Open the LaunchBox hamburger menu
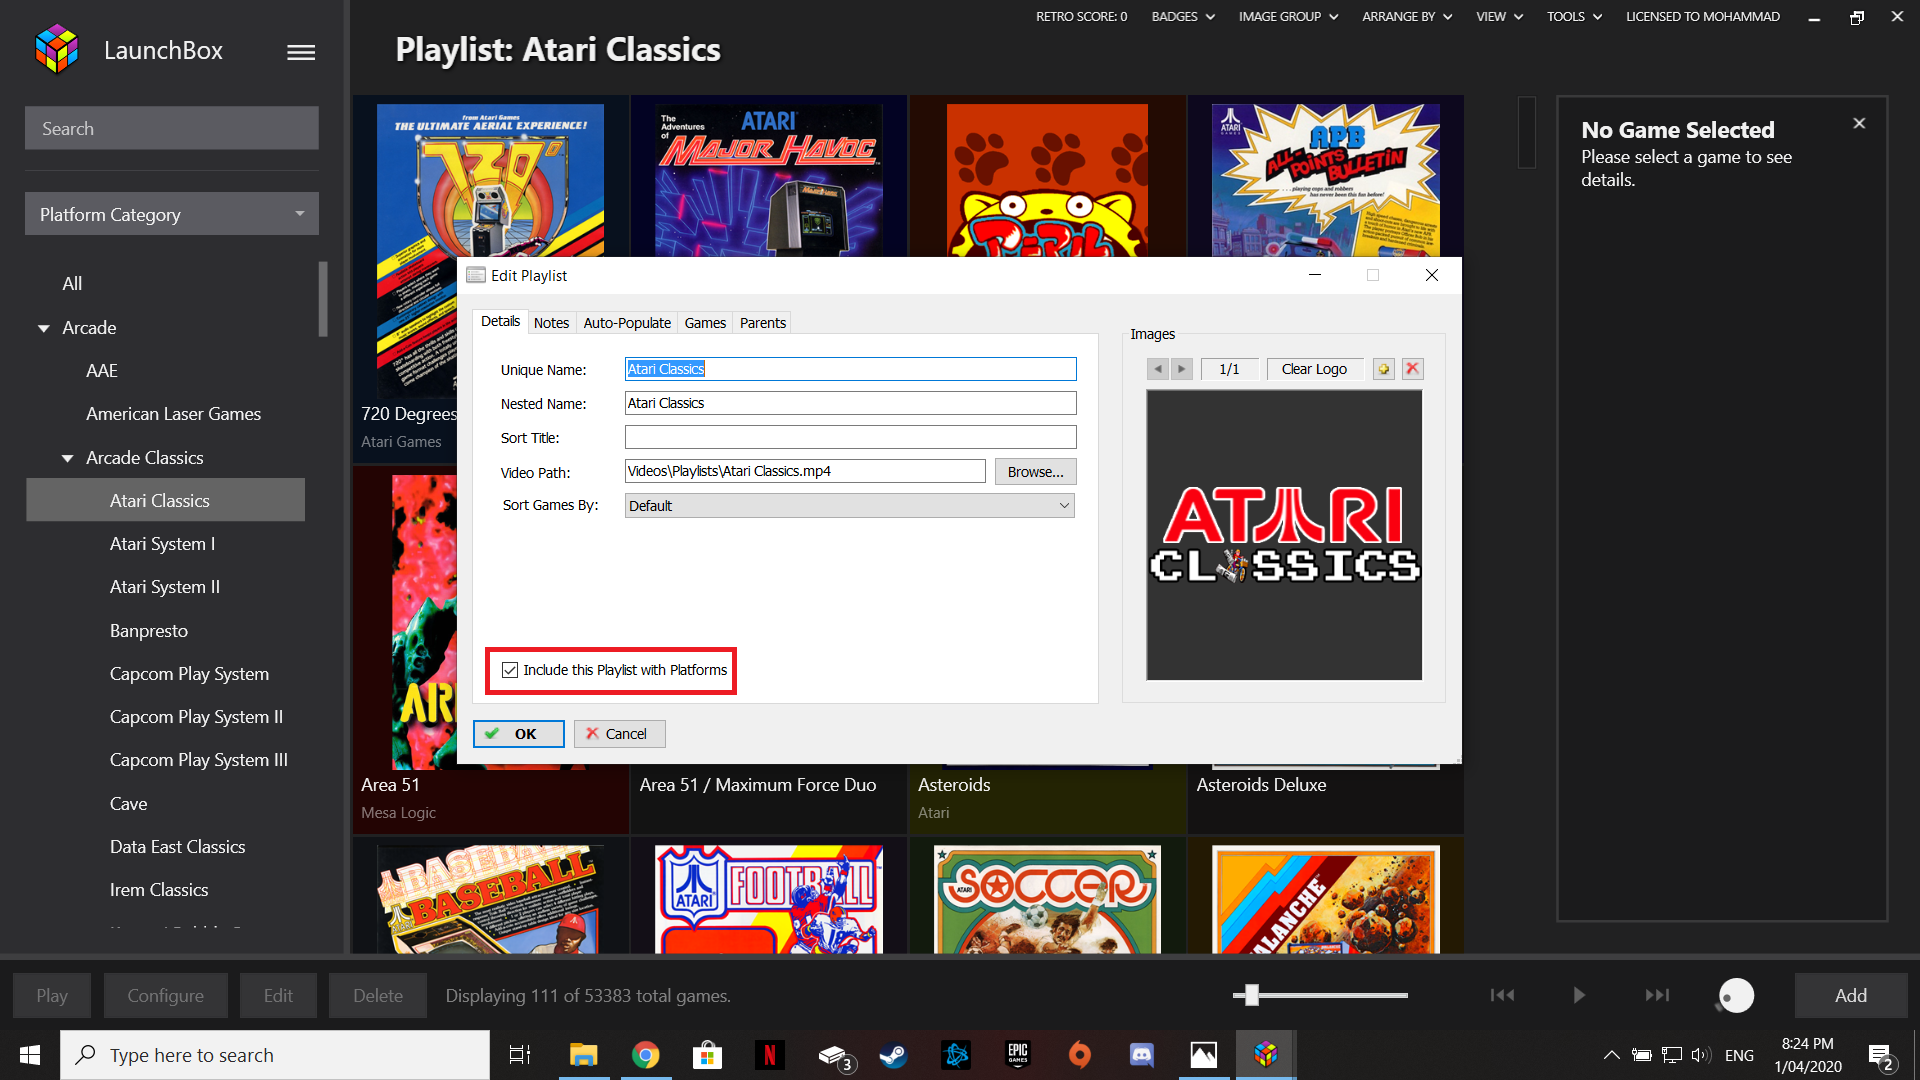1920x1080 pixels. pyautogui.click(x=301, y=52)
